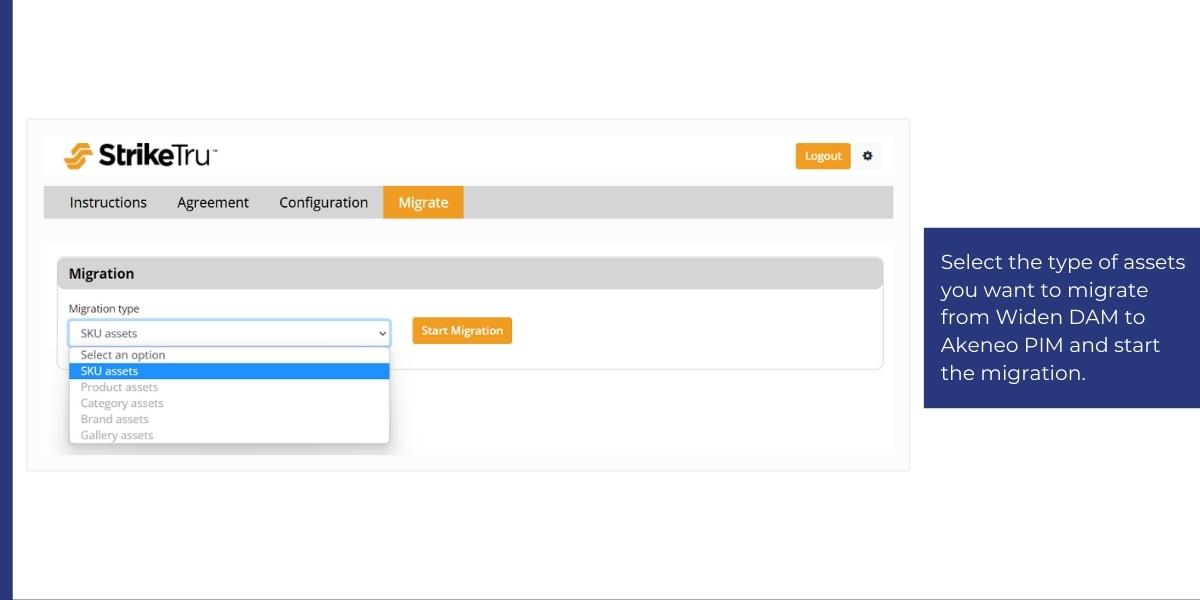This screenshot has height=600, width=1200.
Task: Click the Logout button
Action: pos(823,156)
